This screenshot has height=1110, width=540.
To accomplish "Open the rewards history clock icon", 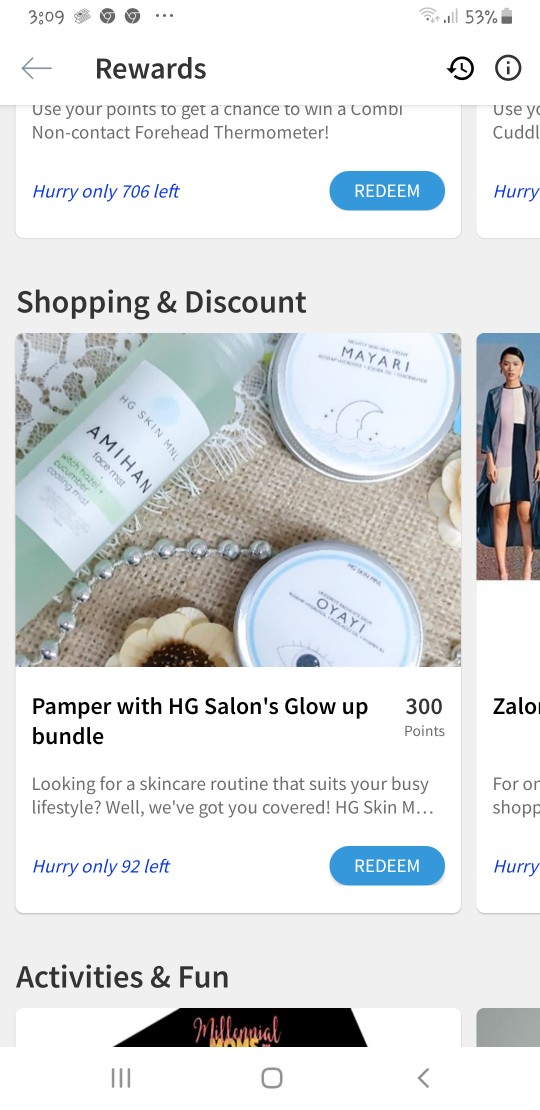I will [461, 69].
